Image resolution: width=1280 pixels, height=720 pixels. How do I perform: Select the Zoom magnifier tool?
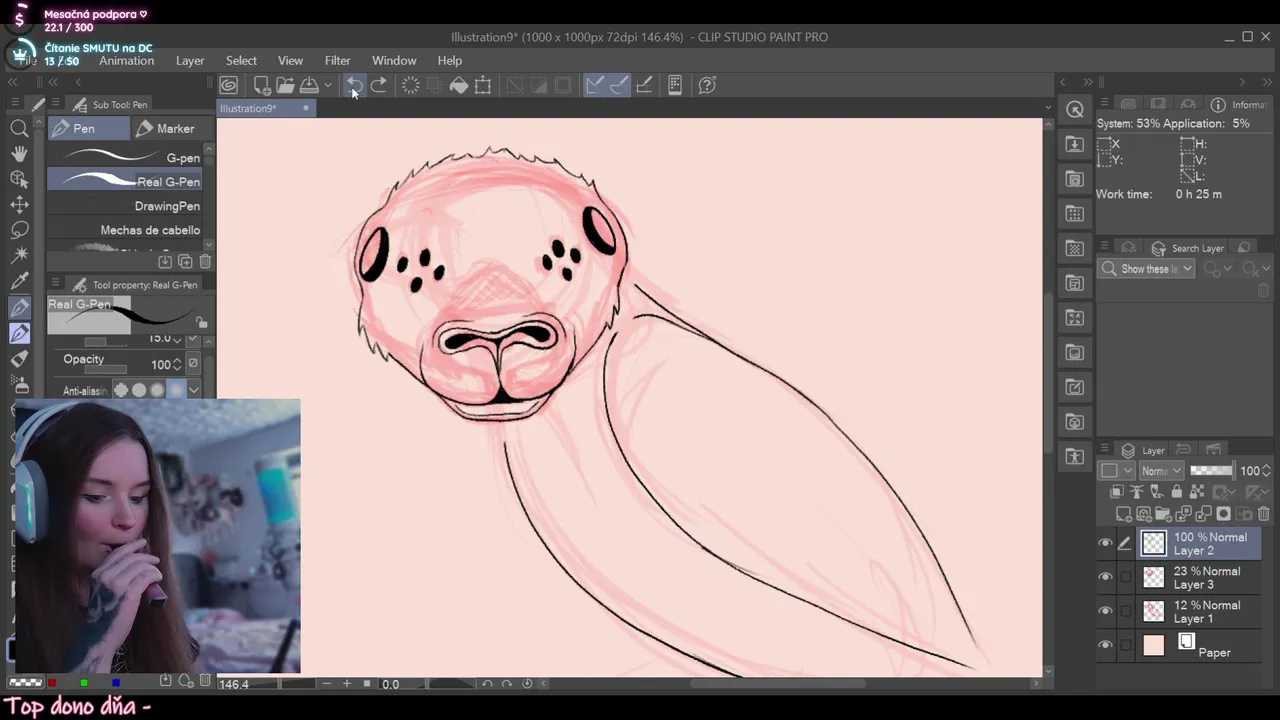pos(19,128)
